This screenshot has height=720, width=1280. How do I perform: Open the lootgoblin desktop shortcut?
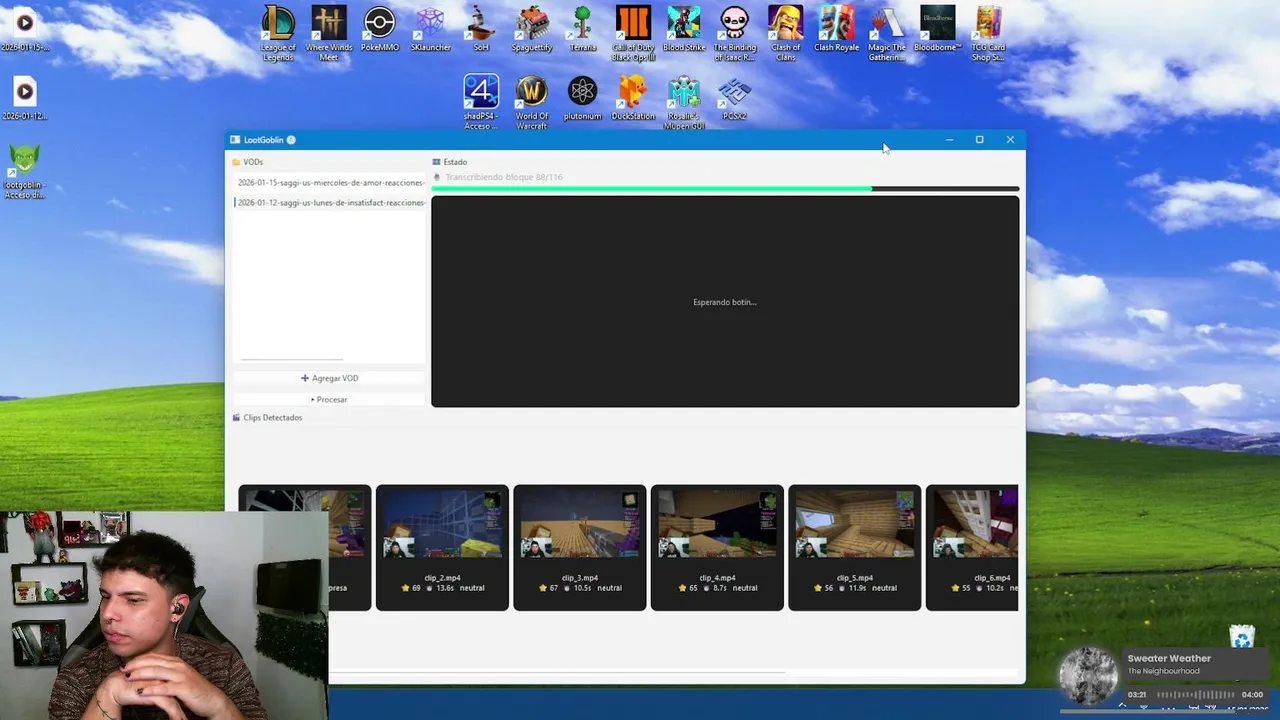point(25,171)
